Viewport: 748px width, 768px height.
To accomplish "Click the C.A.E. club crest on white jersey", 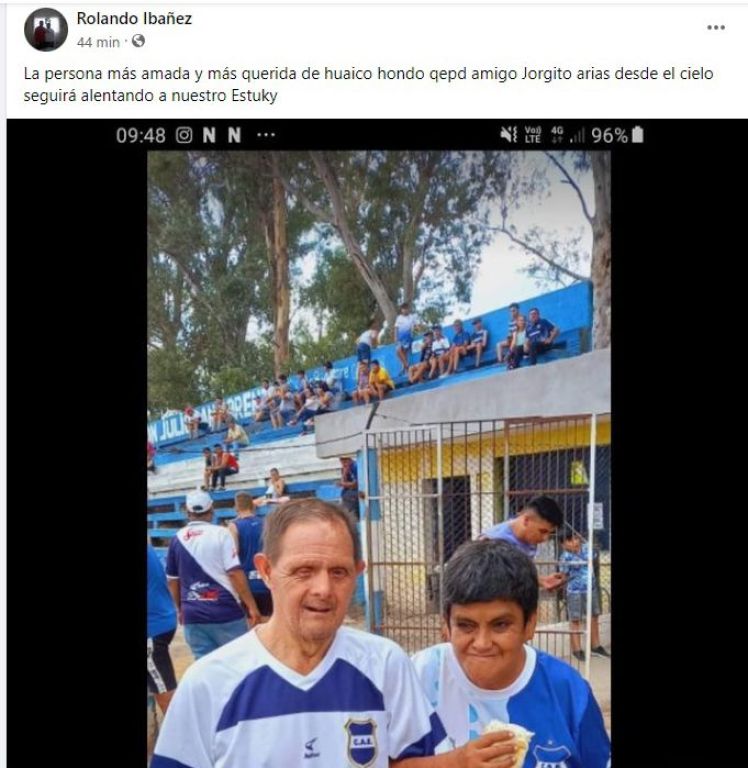I will pyautogui.click(x=361, y=742).
